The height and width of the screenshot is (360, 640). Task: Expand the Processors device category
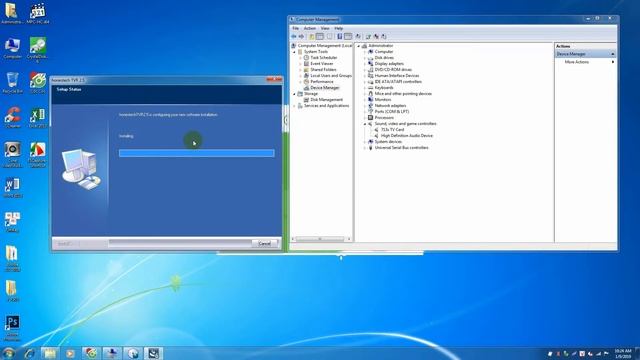point(364,118)
